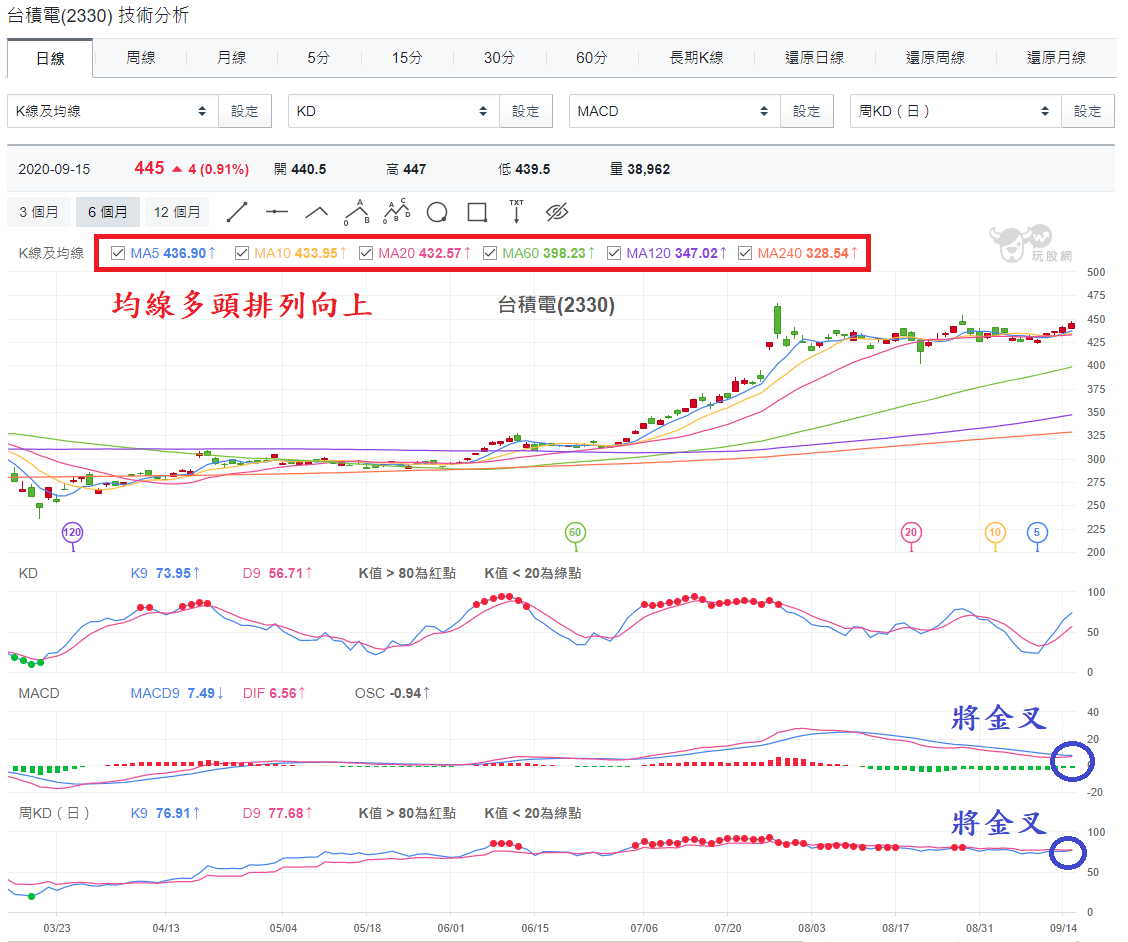Open the MACD indicator dropdown
The width and height of the screenshot is (1128, 942).
675,112
